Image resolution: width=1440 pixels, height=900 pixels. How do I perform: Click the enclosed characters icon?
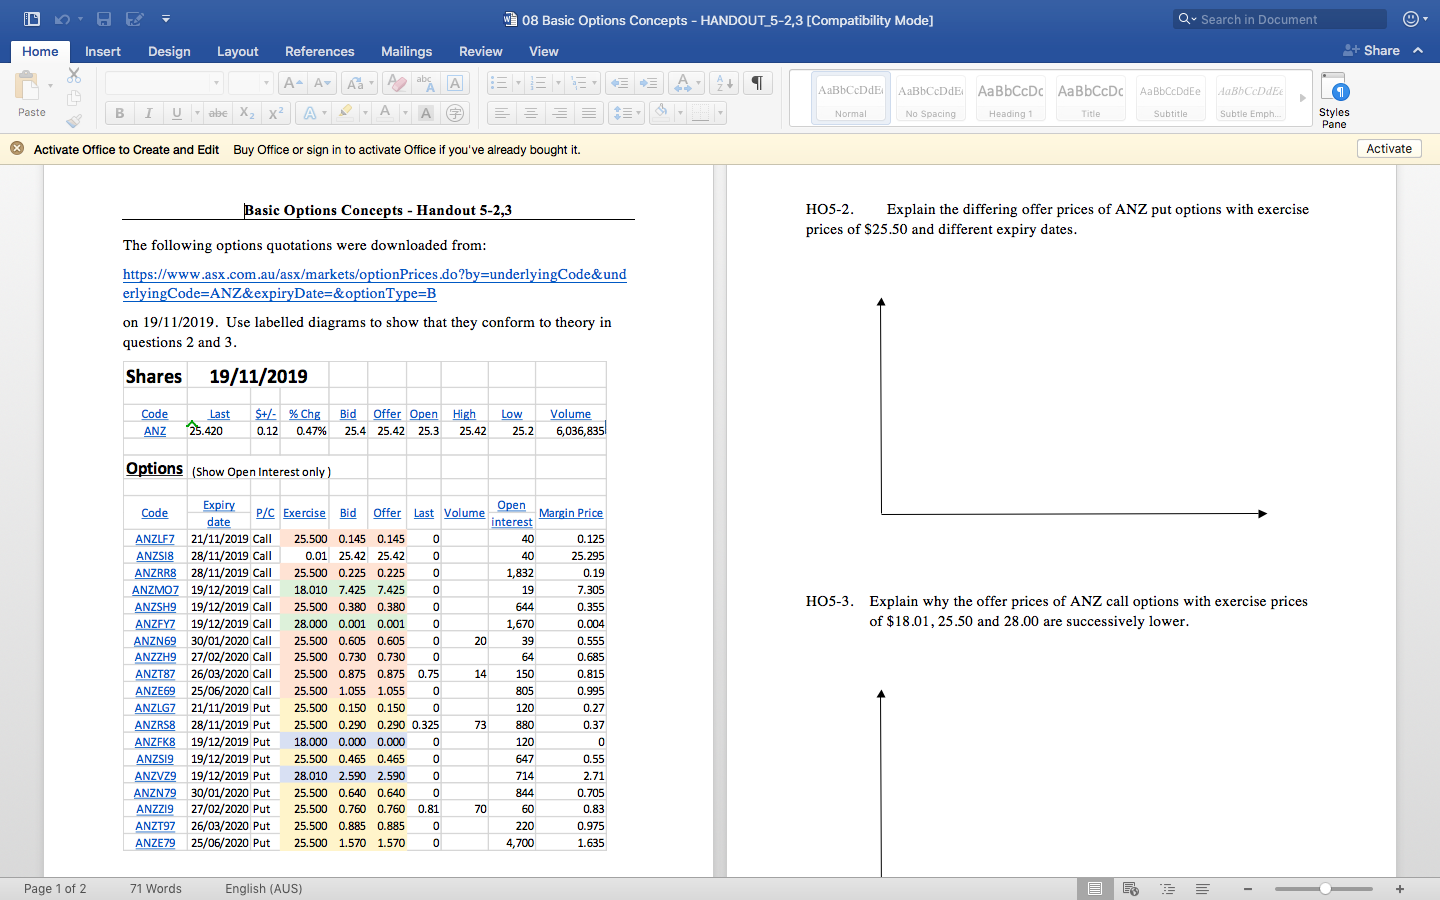tap(455, 113)
